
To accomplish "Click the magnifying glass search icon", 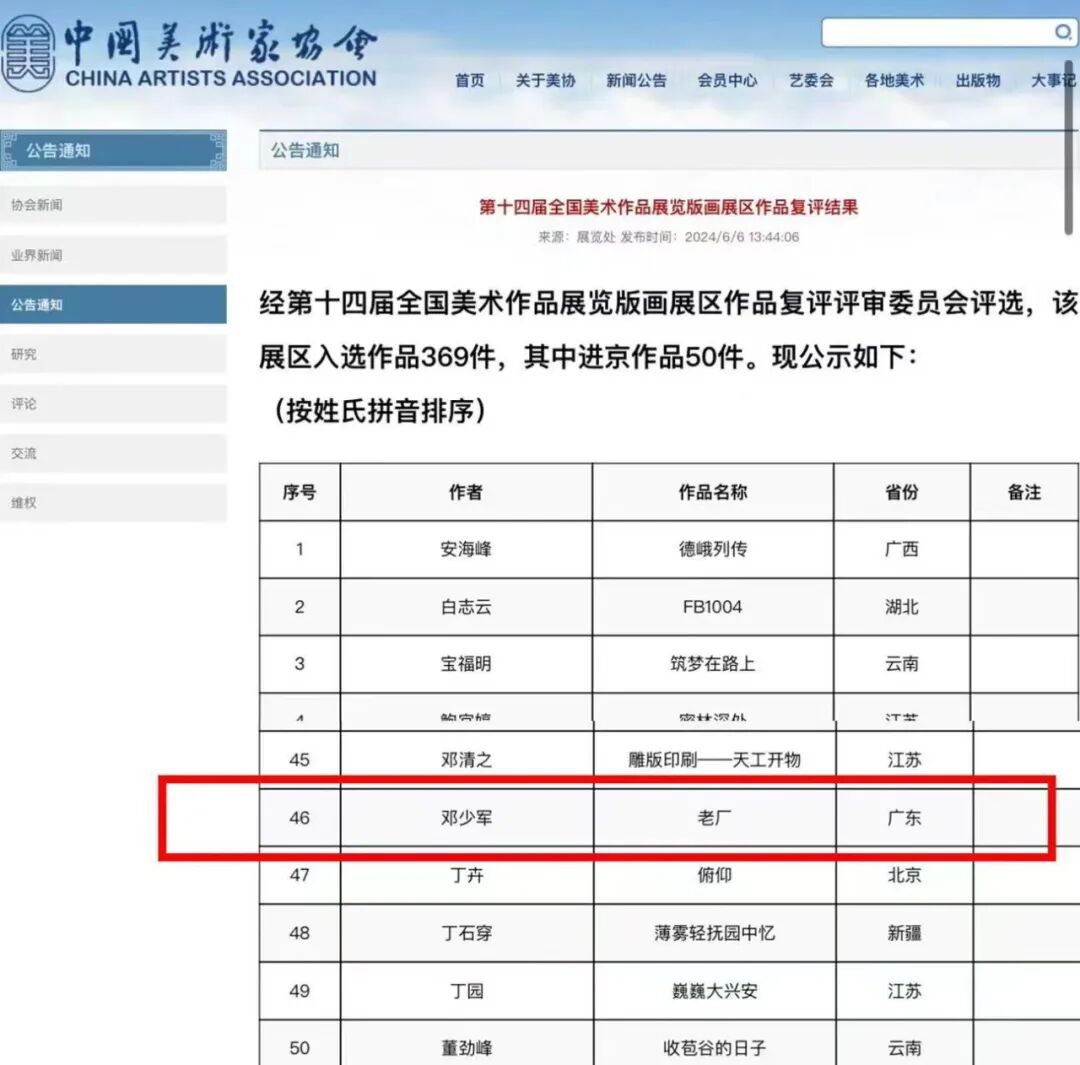I will pyautogui.click(x=1063, y=32).
